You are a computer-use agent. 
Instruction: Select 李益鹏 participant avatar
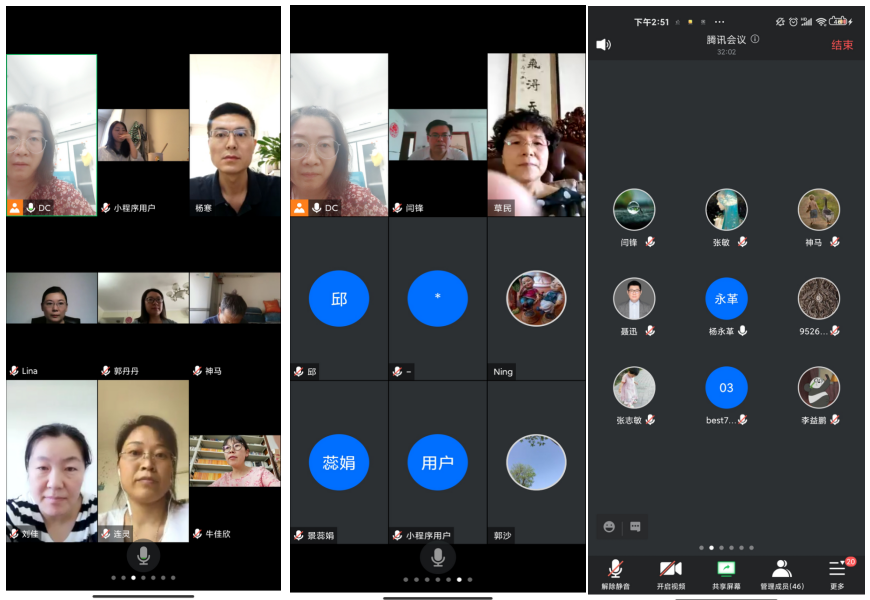pyautogui.click(x=818, y=388)
